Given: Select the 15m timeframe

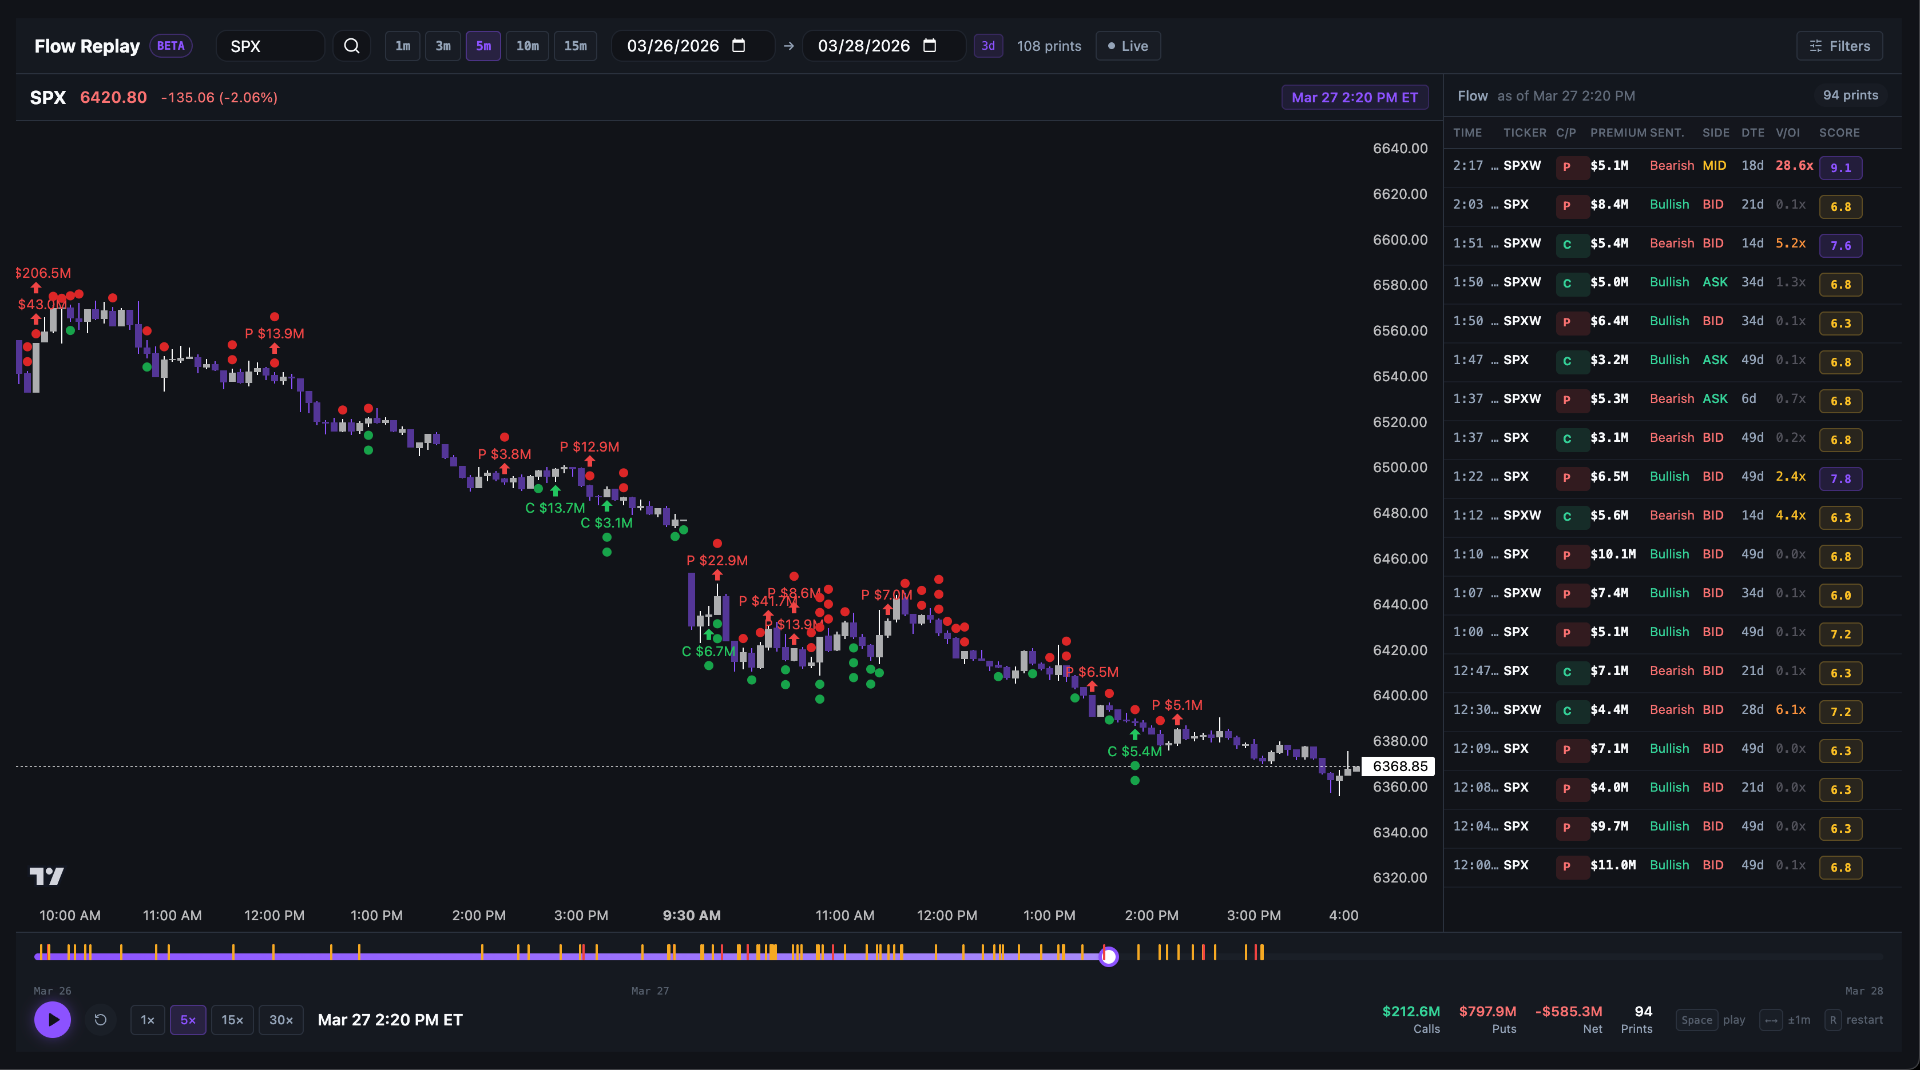Looking at the screenshot, I should tap(575, 46).
